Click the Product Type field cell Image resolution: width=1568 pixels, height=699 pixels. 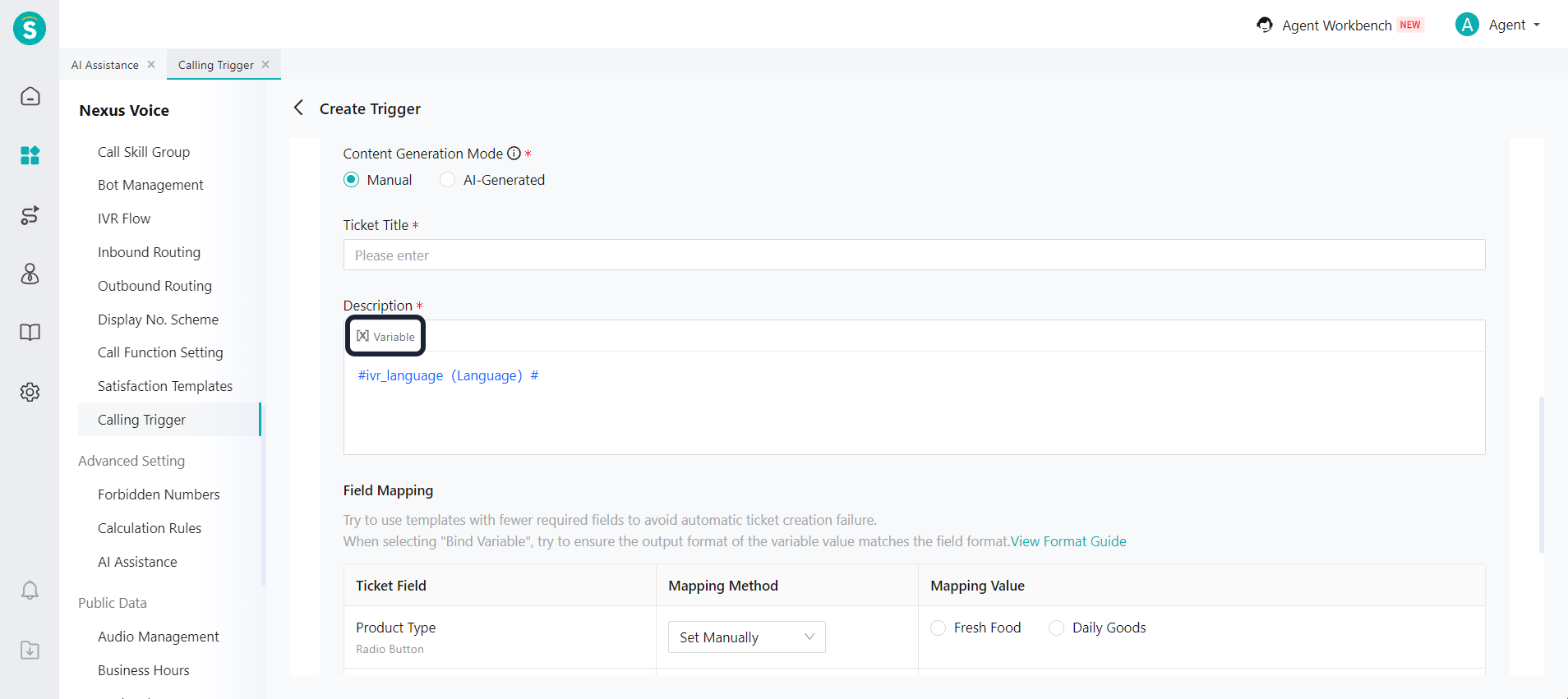pos(499,637)
